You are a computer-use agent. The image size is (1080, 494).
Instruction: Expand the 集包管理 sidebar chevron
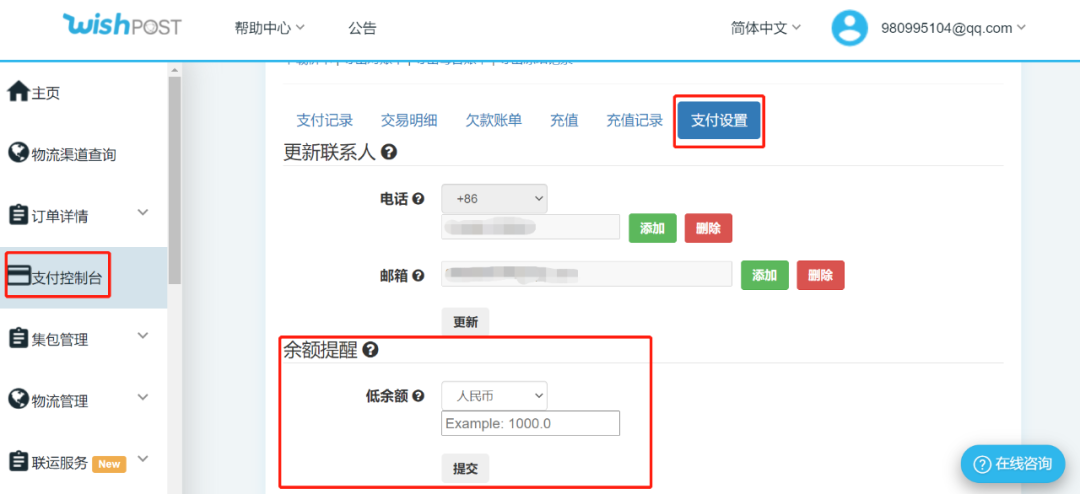pos(143,336)
